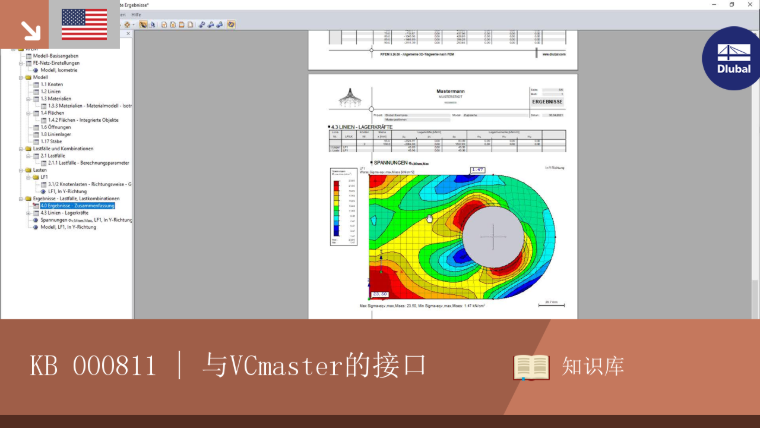The image size is (760, 428).
Task: Open the Hilfe menu
Action: click(x=136, y=15)
